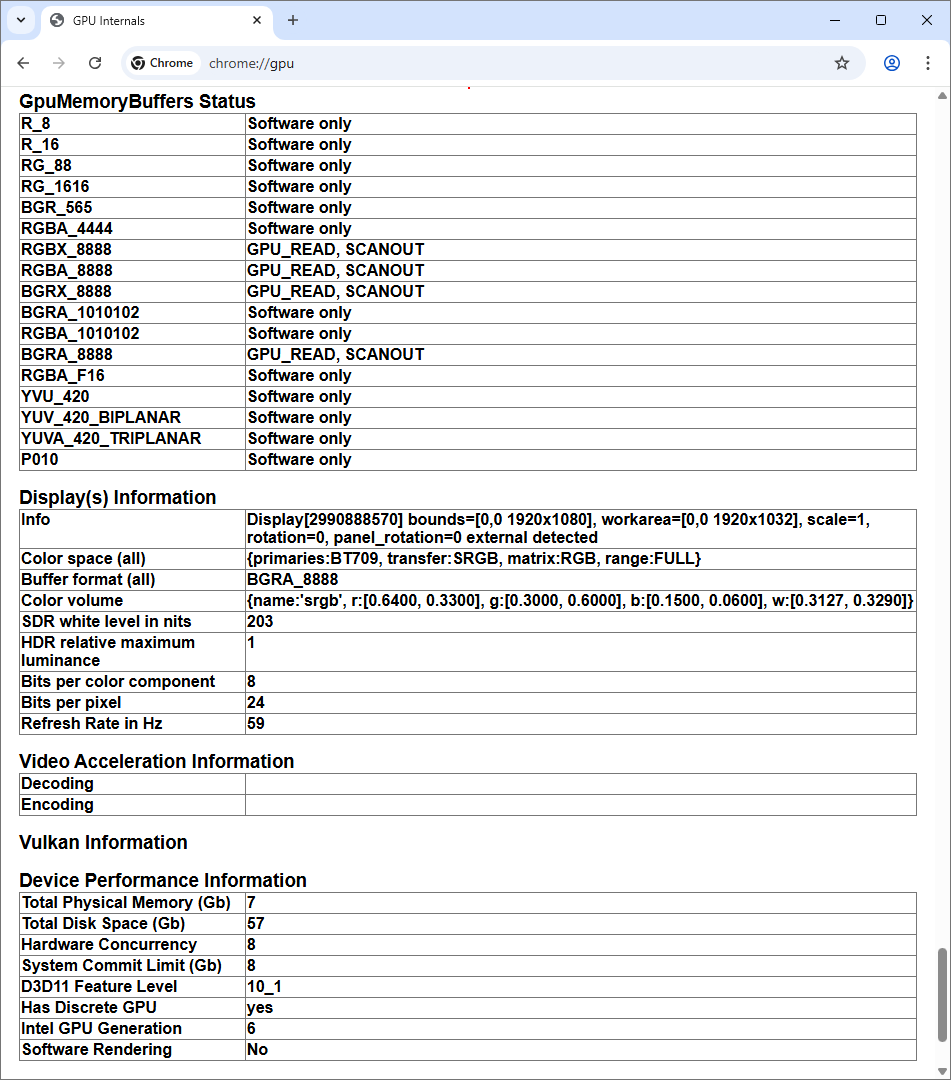
Task: Click the R_8 row label
Action: click(x=36, y=124)
